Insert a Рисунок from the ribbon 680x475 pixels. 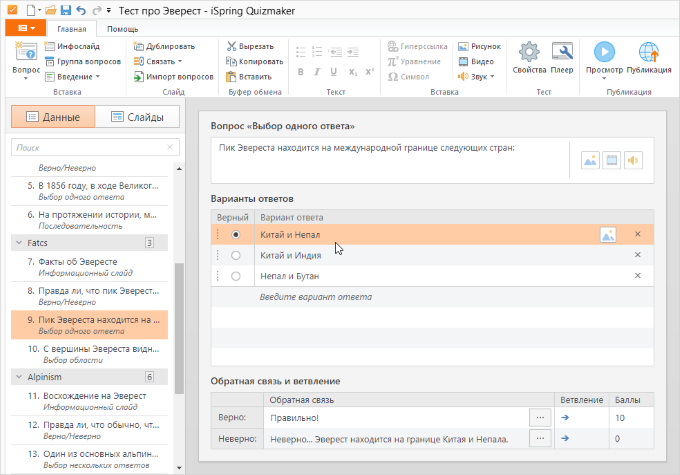tap(480, 46)
